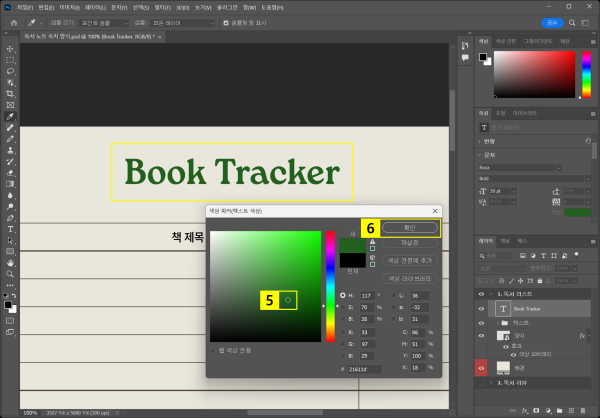Open the sample size dropdown
600x418 pixels.
pos(103,22)
